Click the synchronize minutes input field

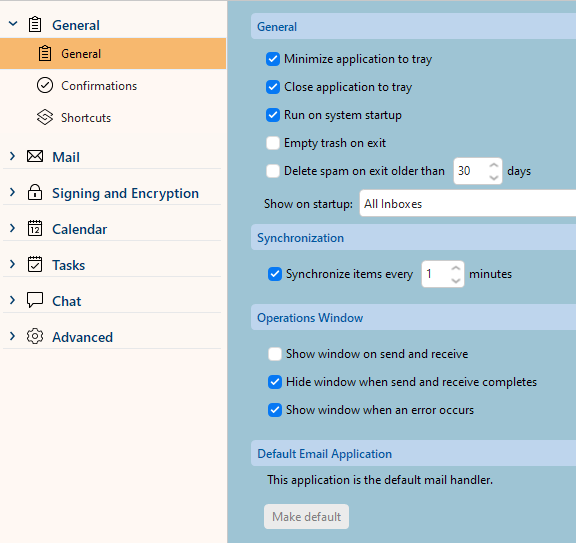click(437, 274)
